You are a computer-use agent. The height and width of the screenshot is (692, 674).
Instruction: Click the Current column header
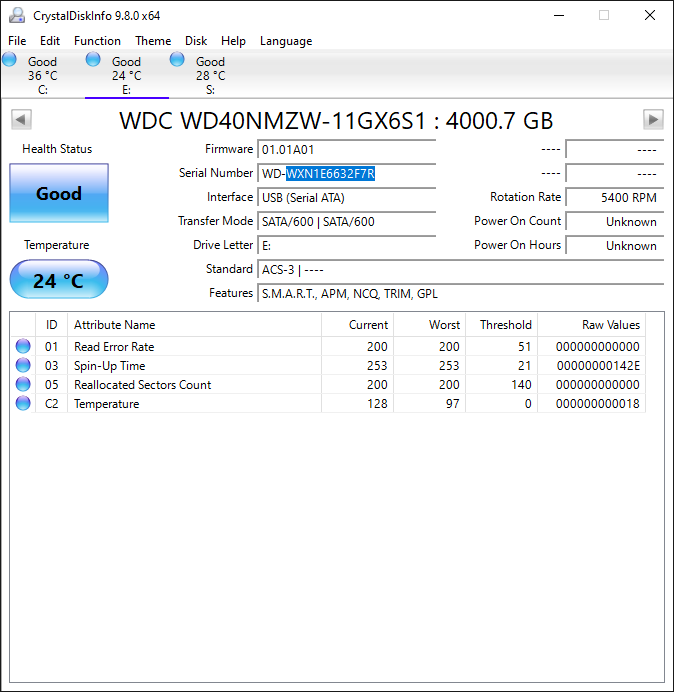358,325
